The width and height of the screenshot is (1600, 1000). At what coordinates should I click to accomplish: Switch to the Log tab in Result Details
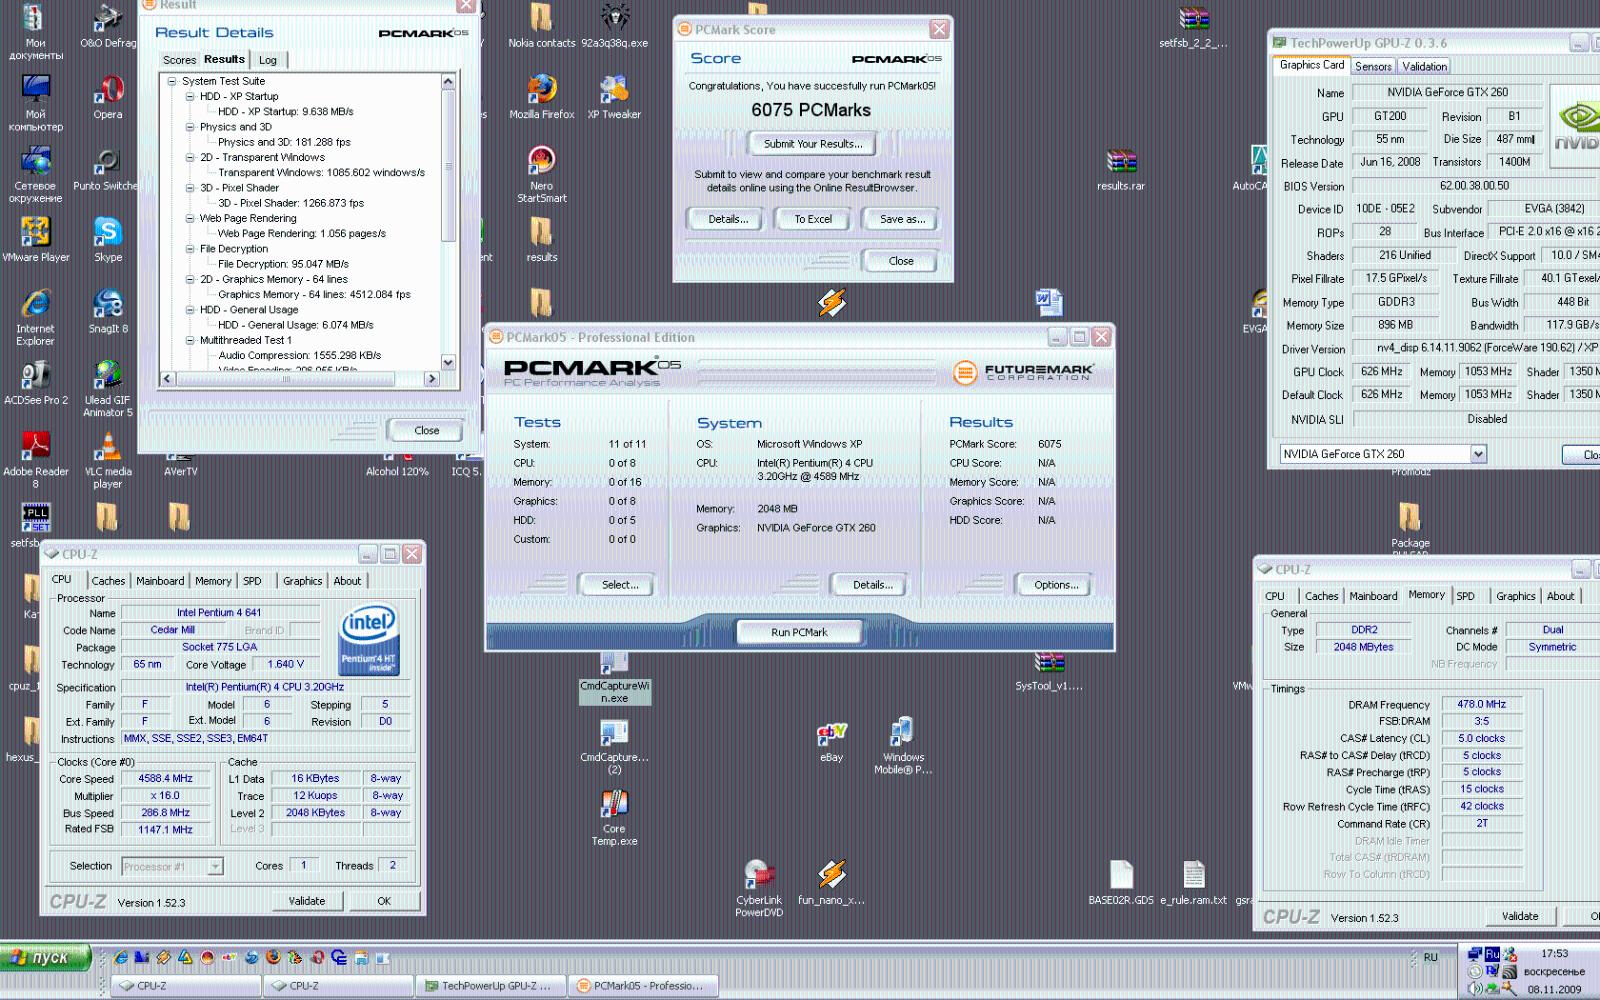268,60
